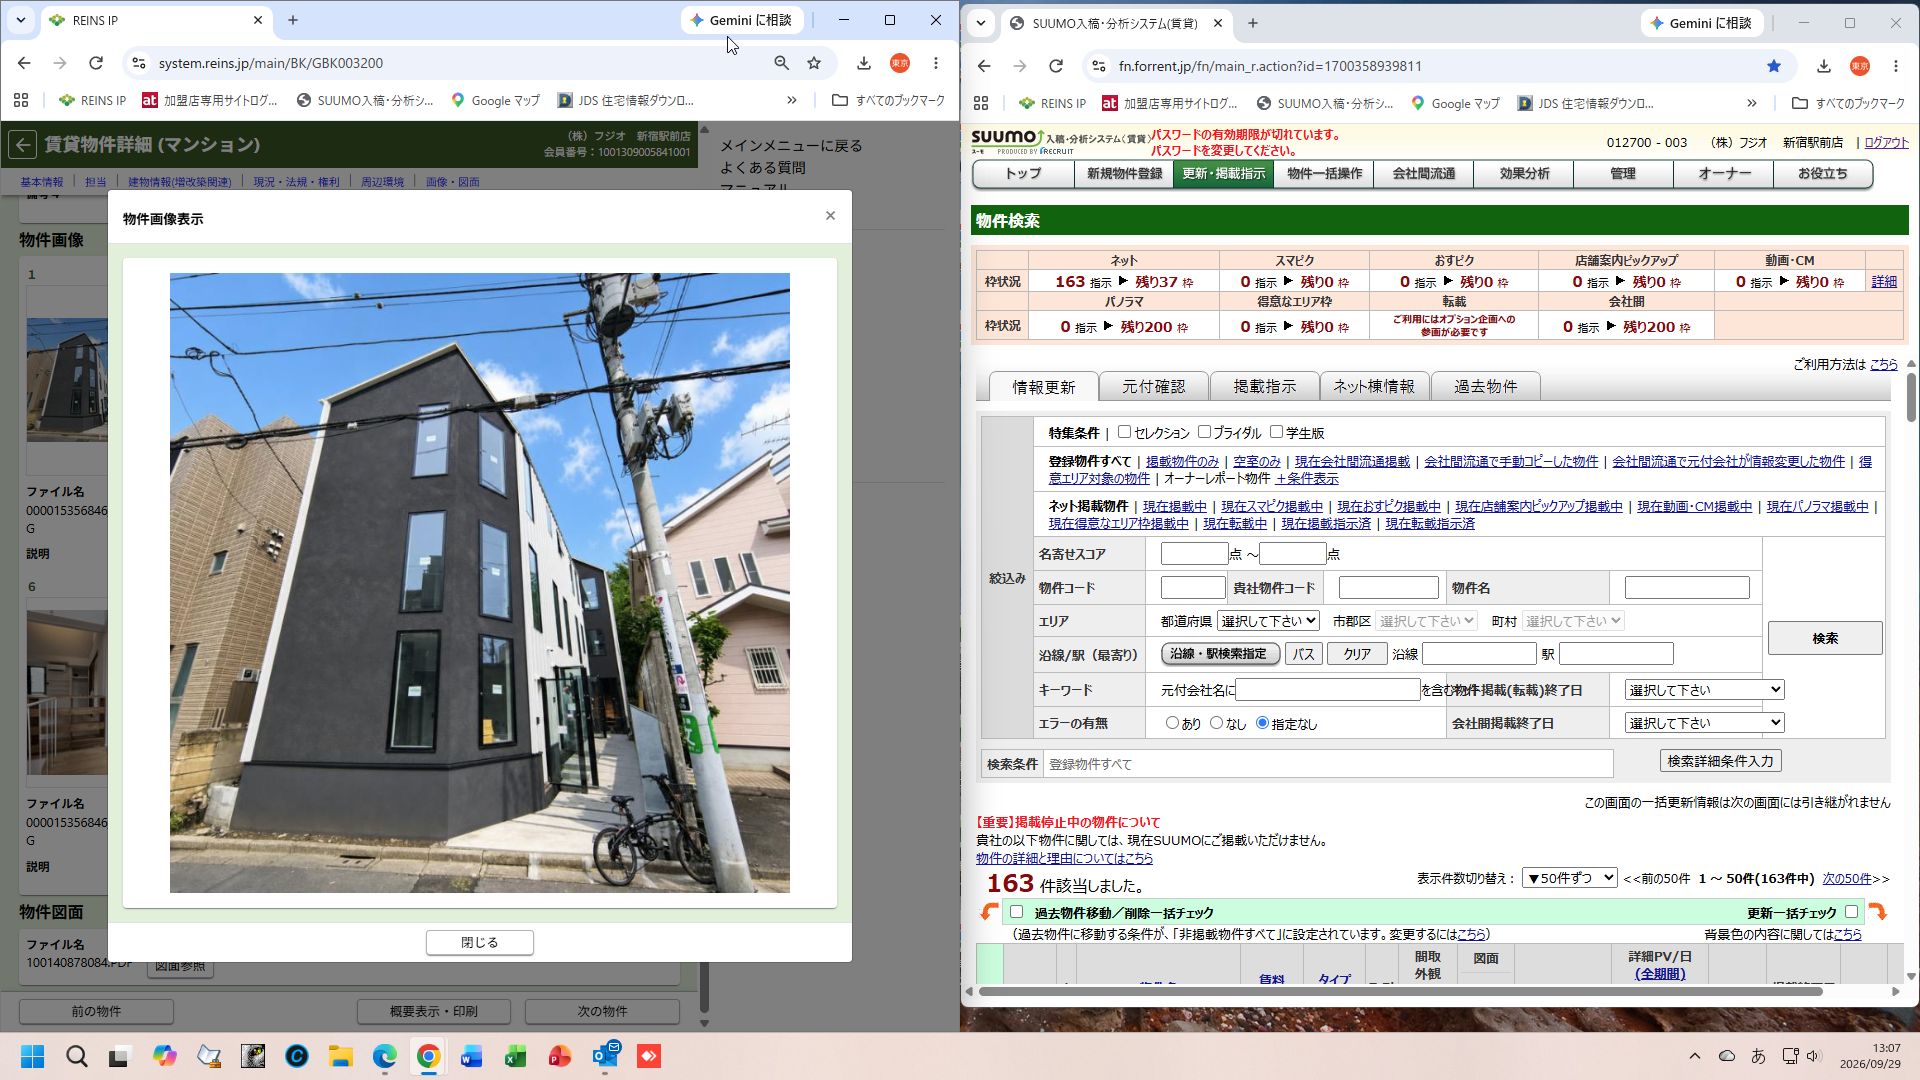Tick the 過去物件移動／削除一括チェック checkbox
Viewport: 1920px width, 1080px height.
pos(1016,912)
